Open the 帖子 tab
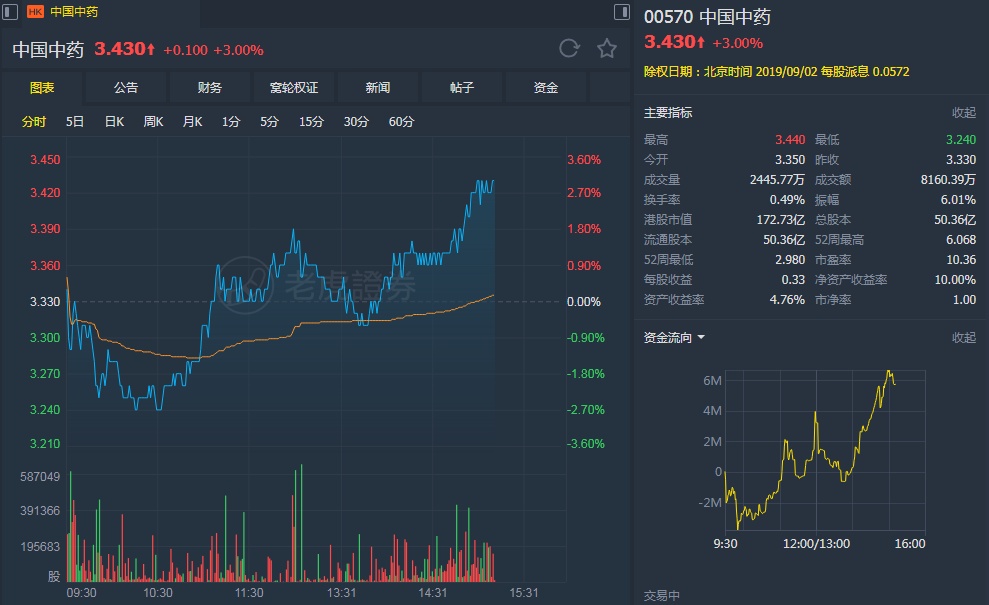Screen dimensions: 989x605 tap(462, 88)
